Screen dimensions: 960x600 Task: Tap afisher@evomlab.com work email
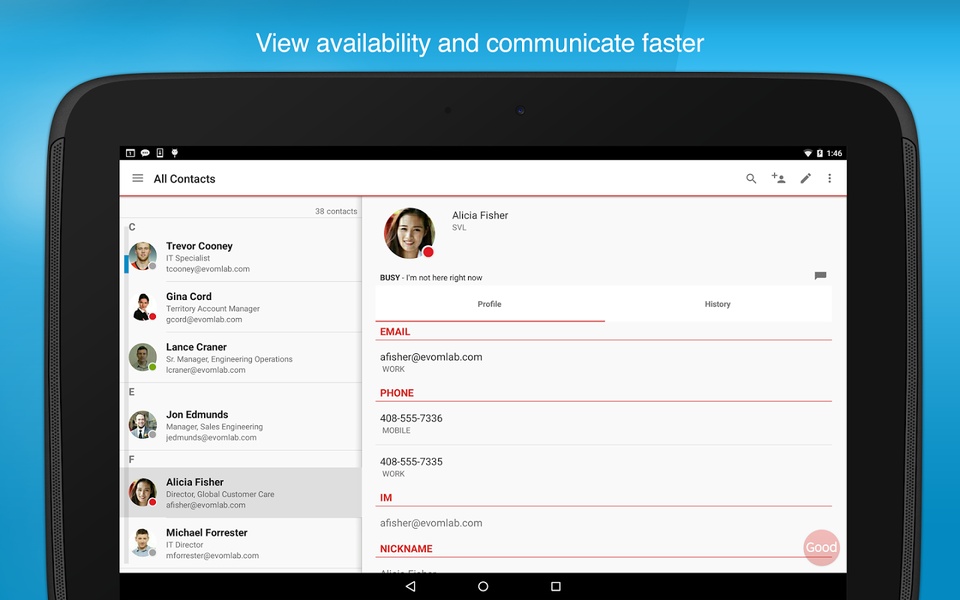tap(431, 357)
